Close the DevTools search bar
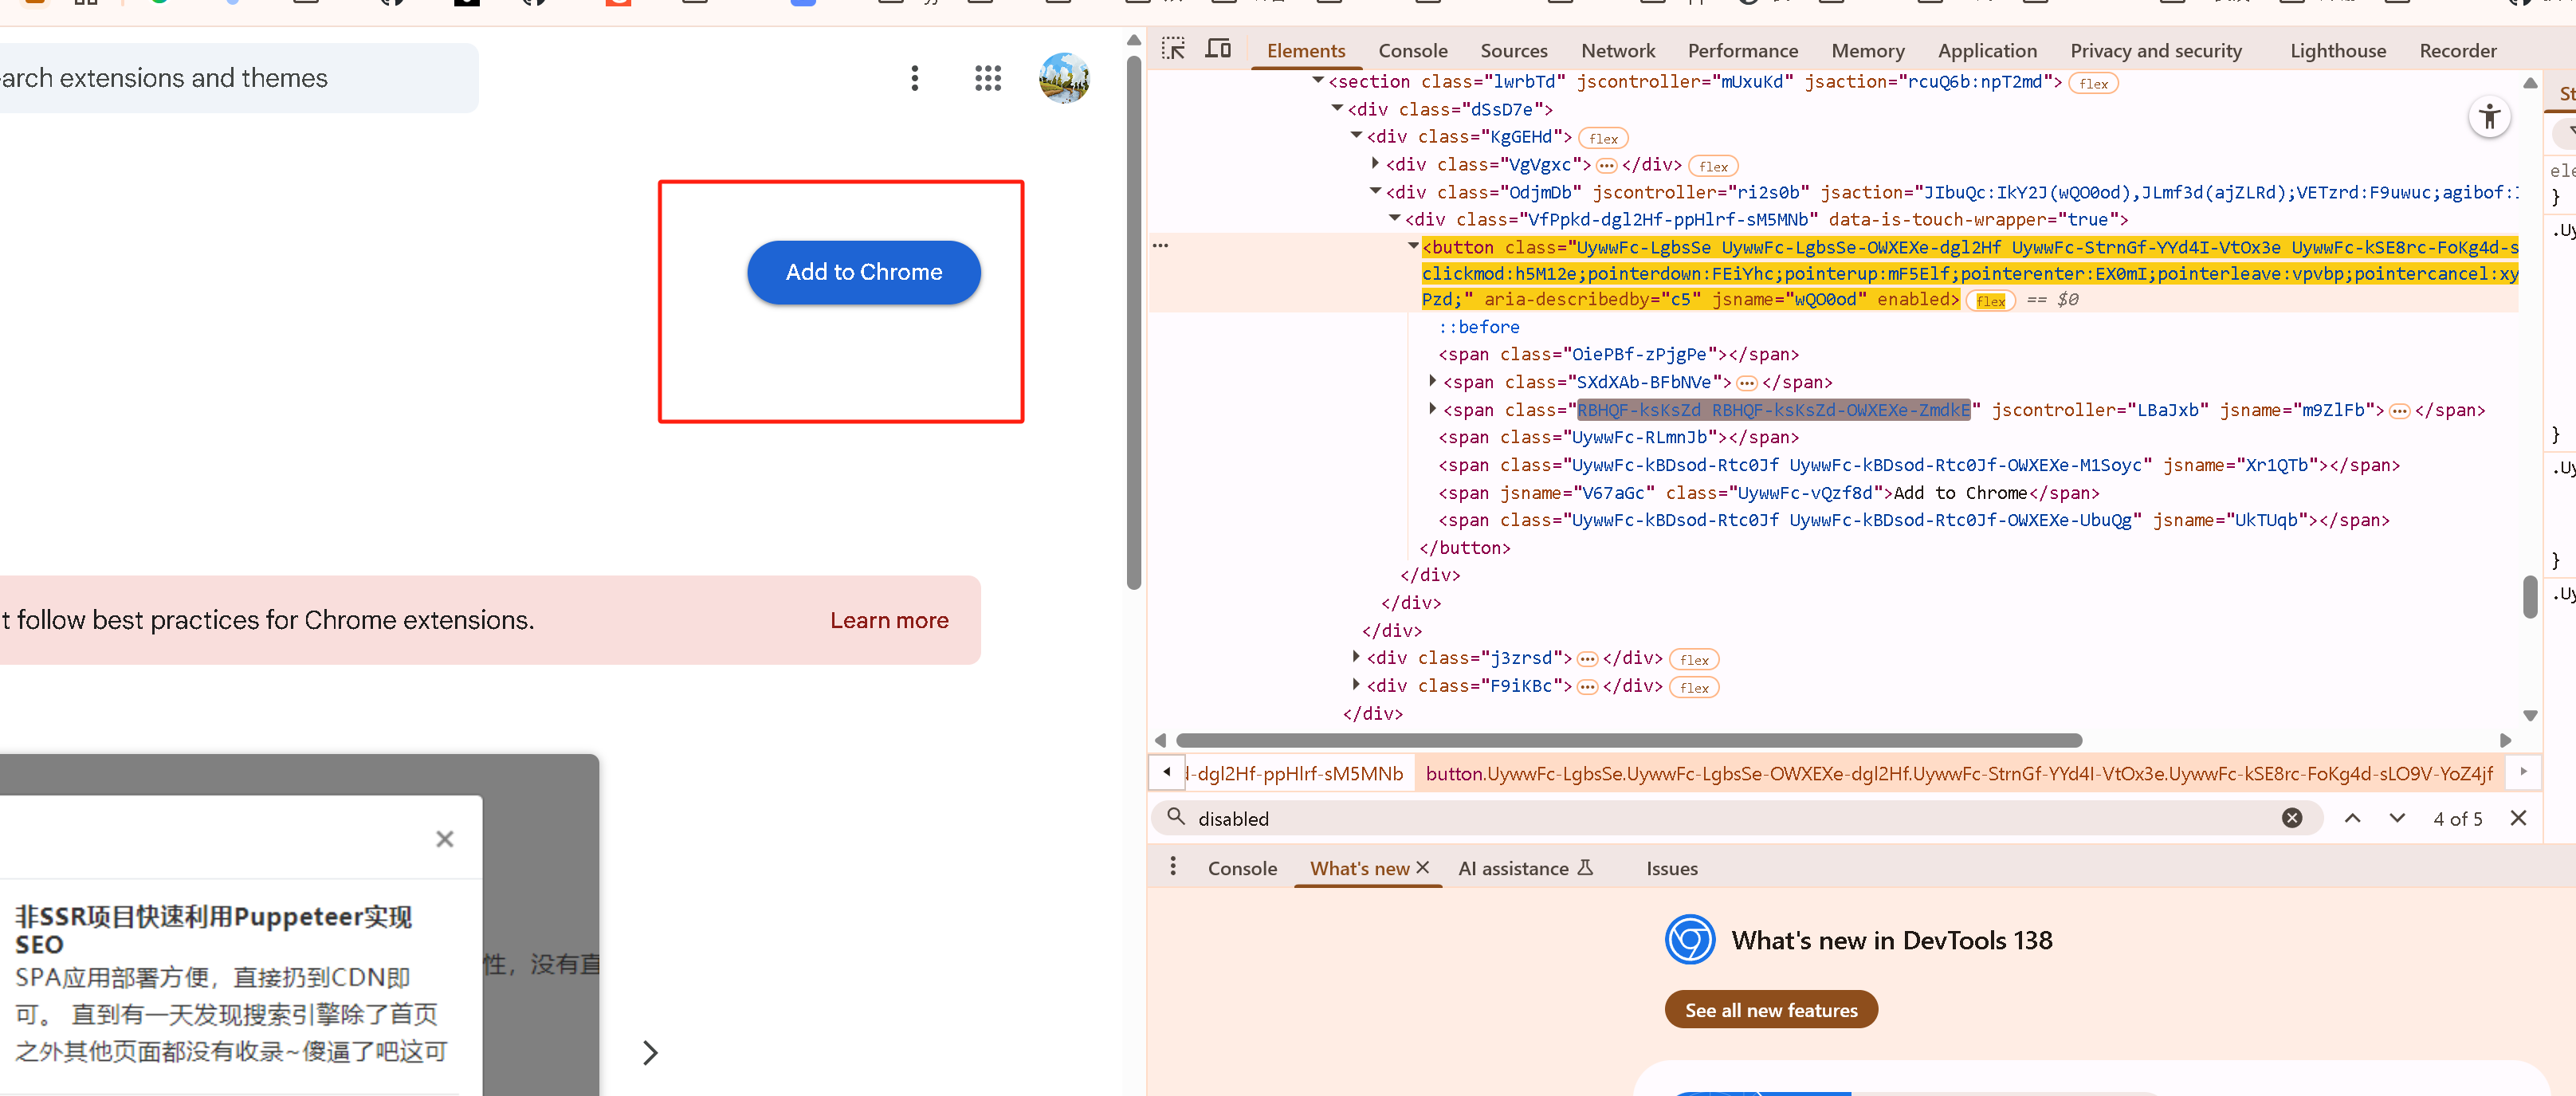This screenshot has height=1096, width=2576. 2518,818
